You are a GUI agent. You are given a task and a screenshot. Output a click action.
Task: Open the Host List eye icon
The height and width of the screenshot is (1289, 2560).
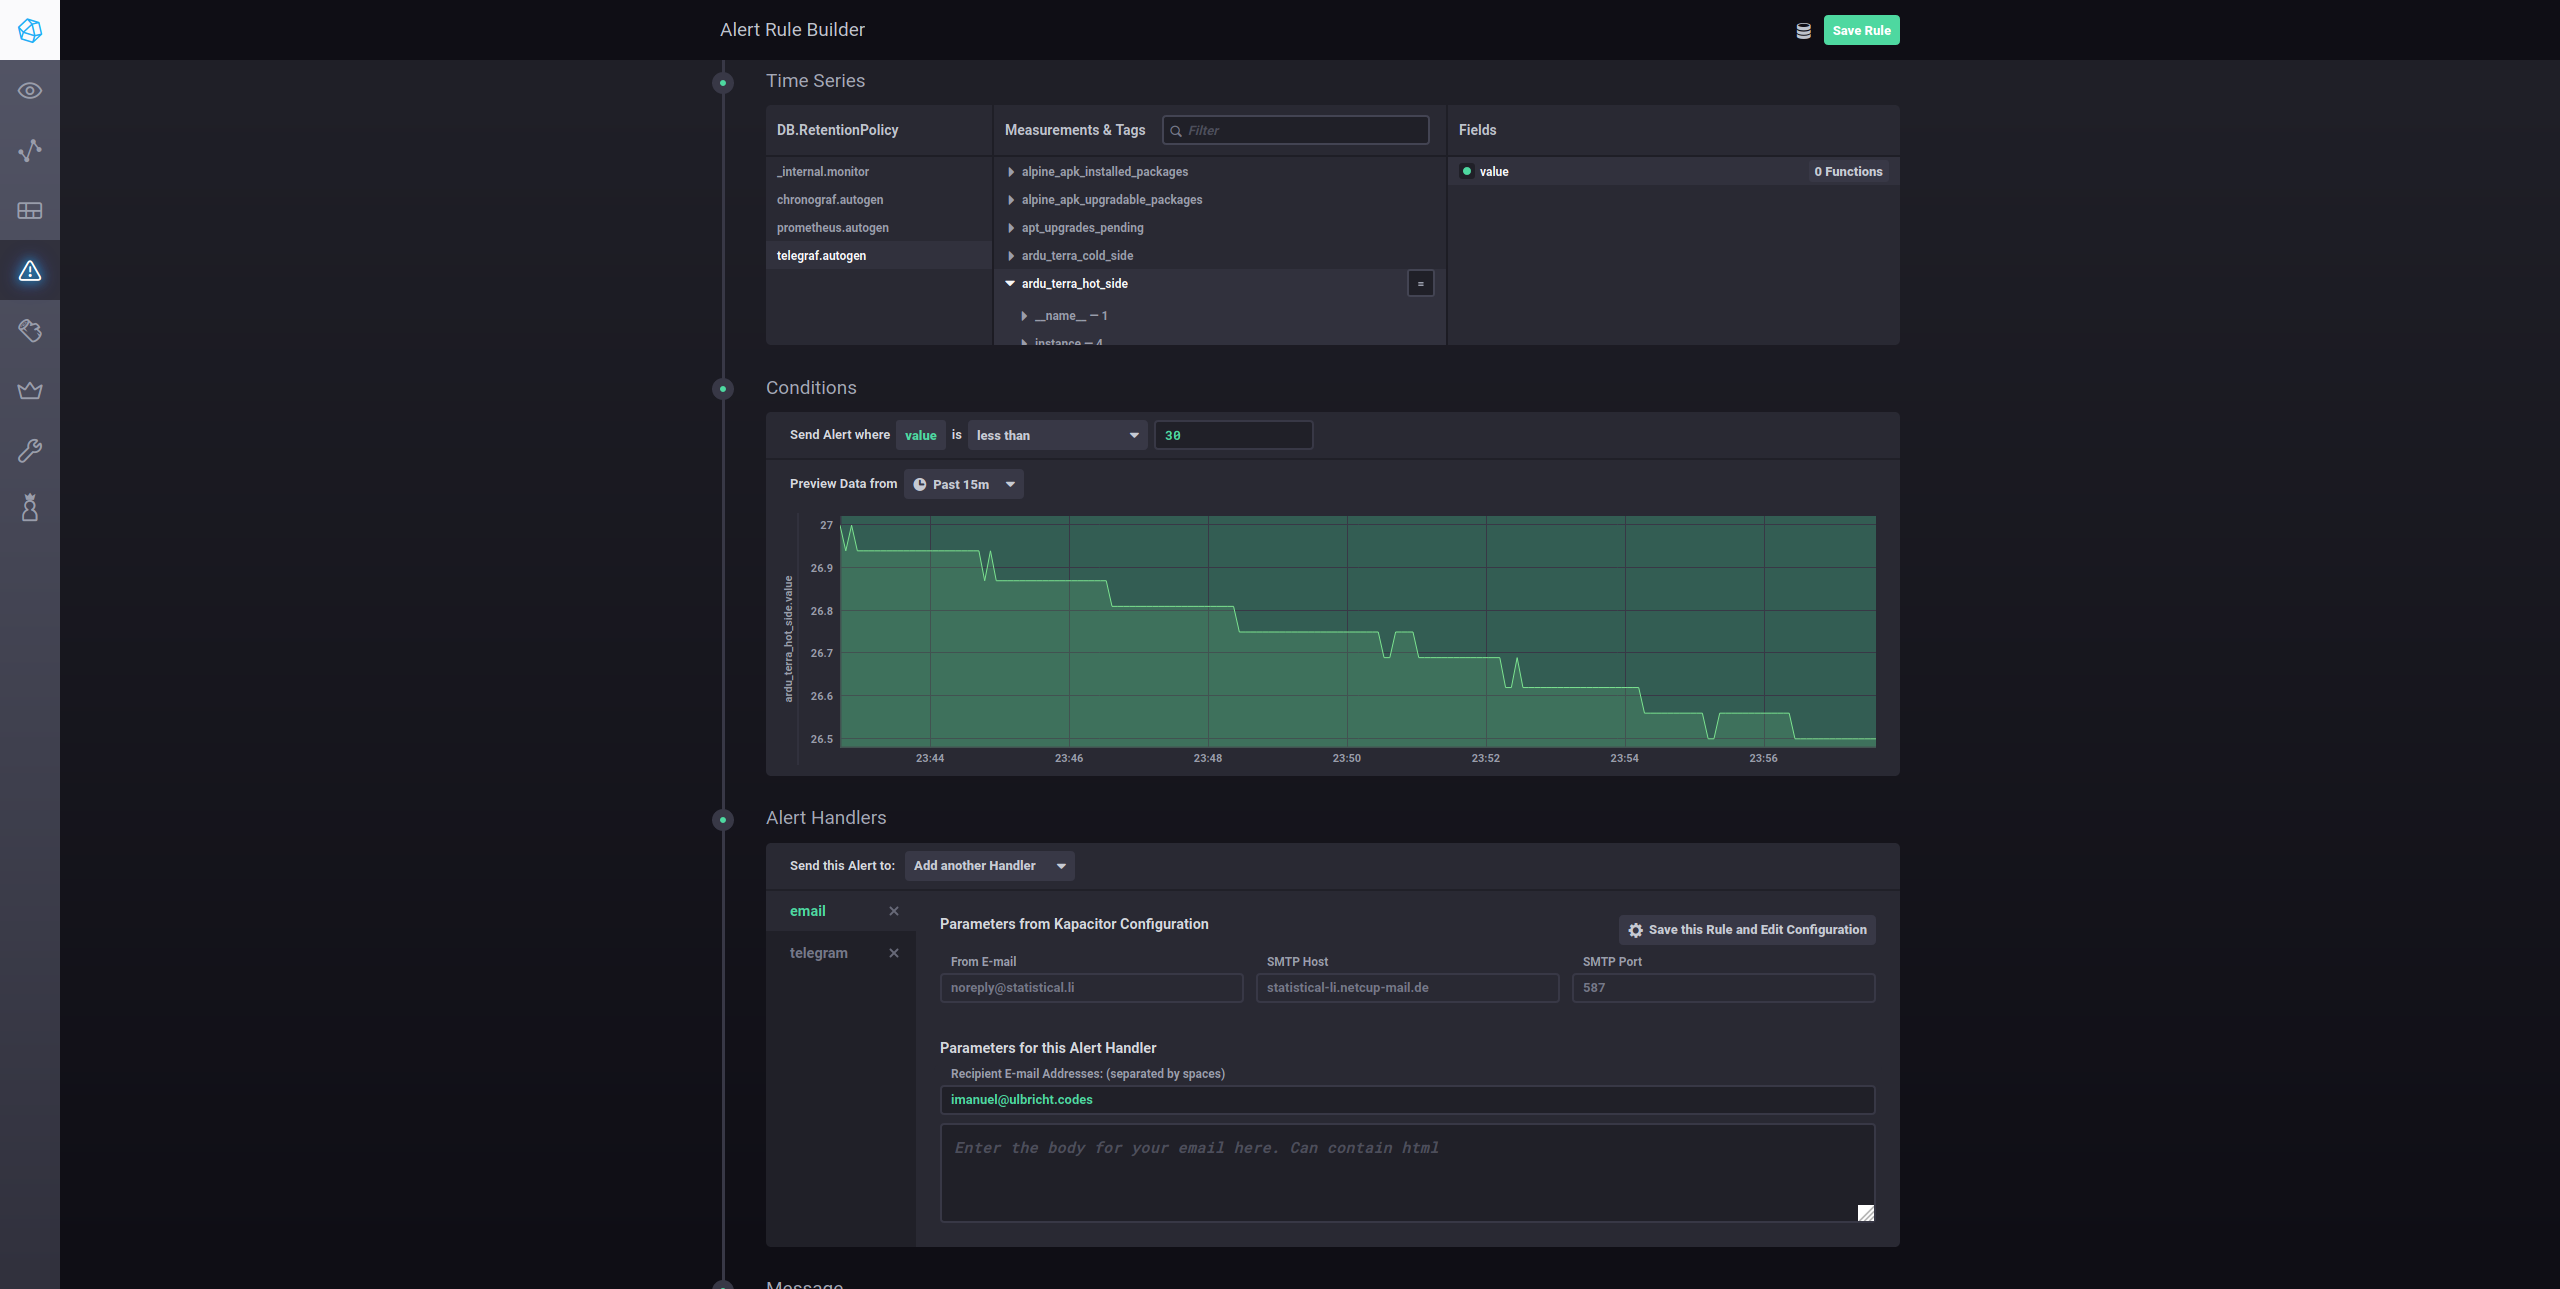click(30, 91)
